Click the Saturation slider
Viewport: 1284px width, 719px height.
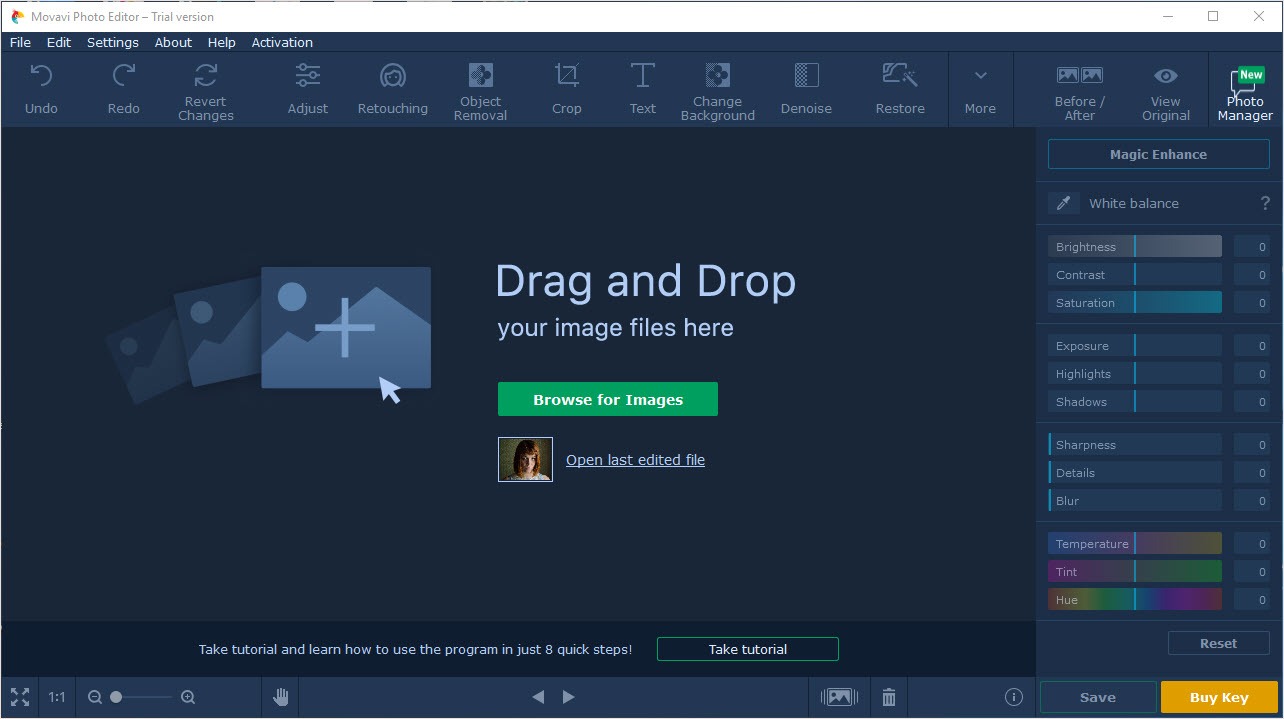(1135, 302)
